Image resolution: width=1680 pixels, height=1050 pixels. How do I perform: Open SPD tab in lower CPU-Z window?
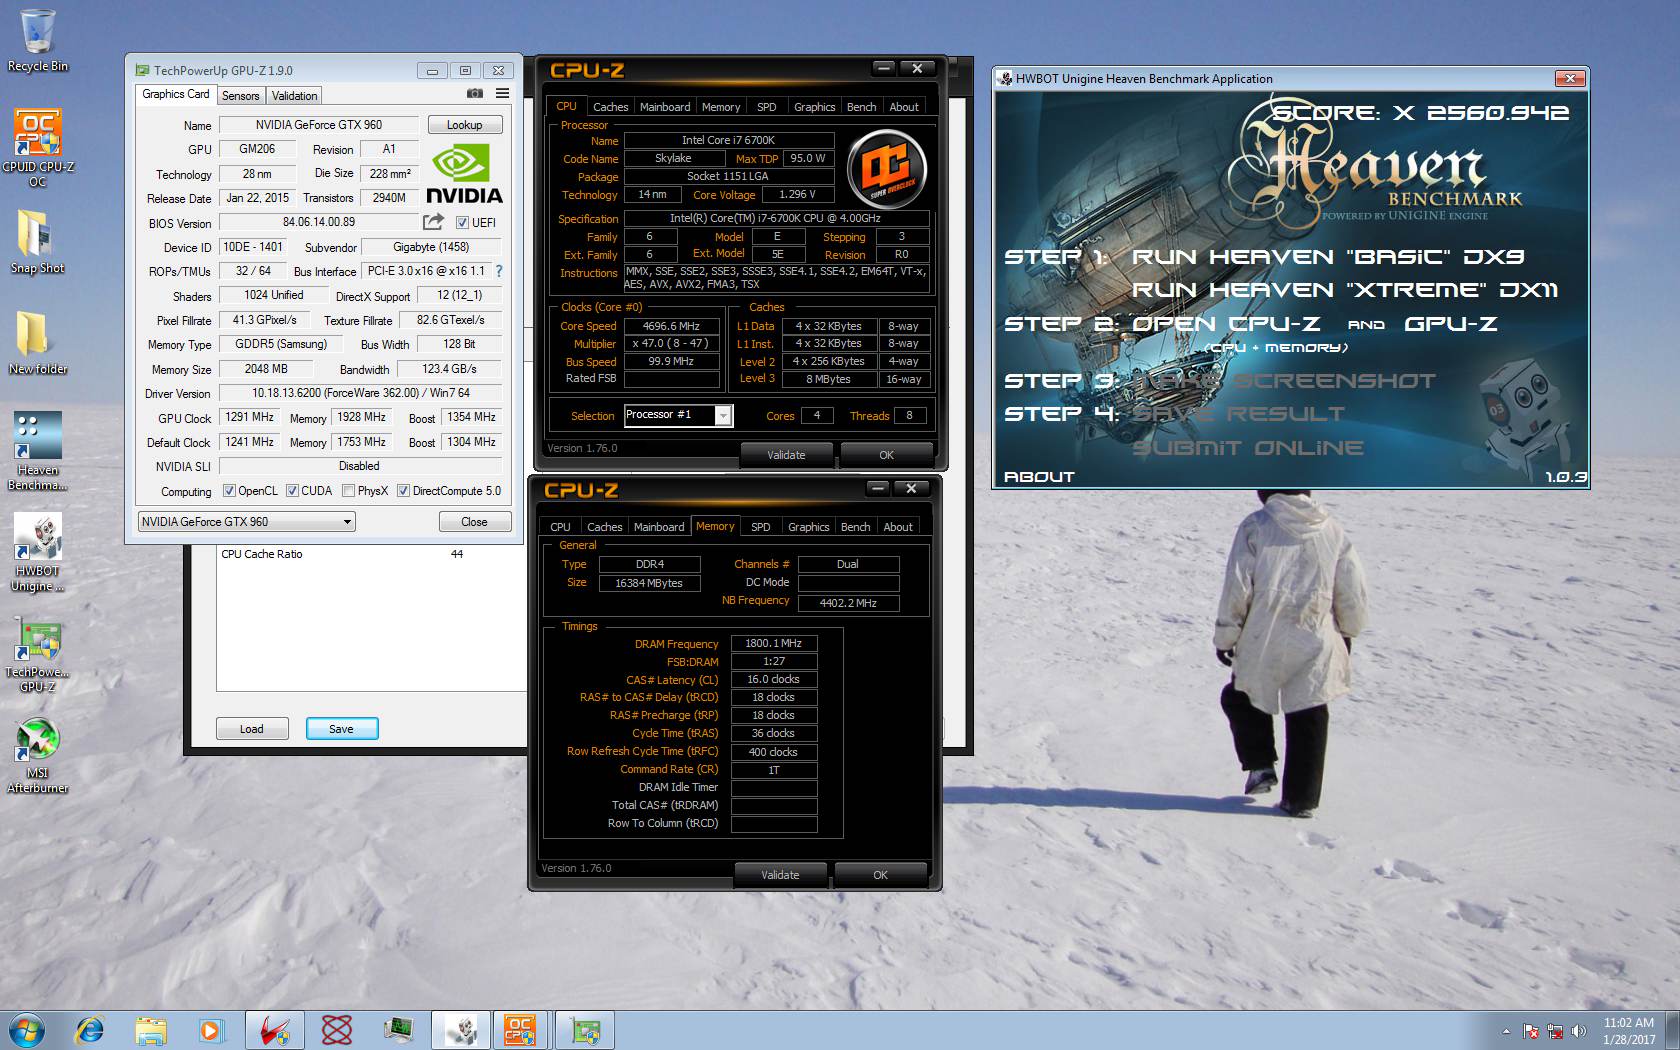coord(760,527)
